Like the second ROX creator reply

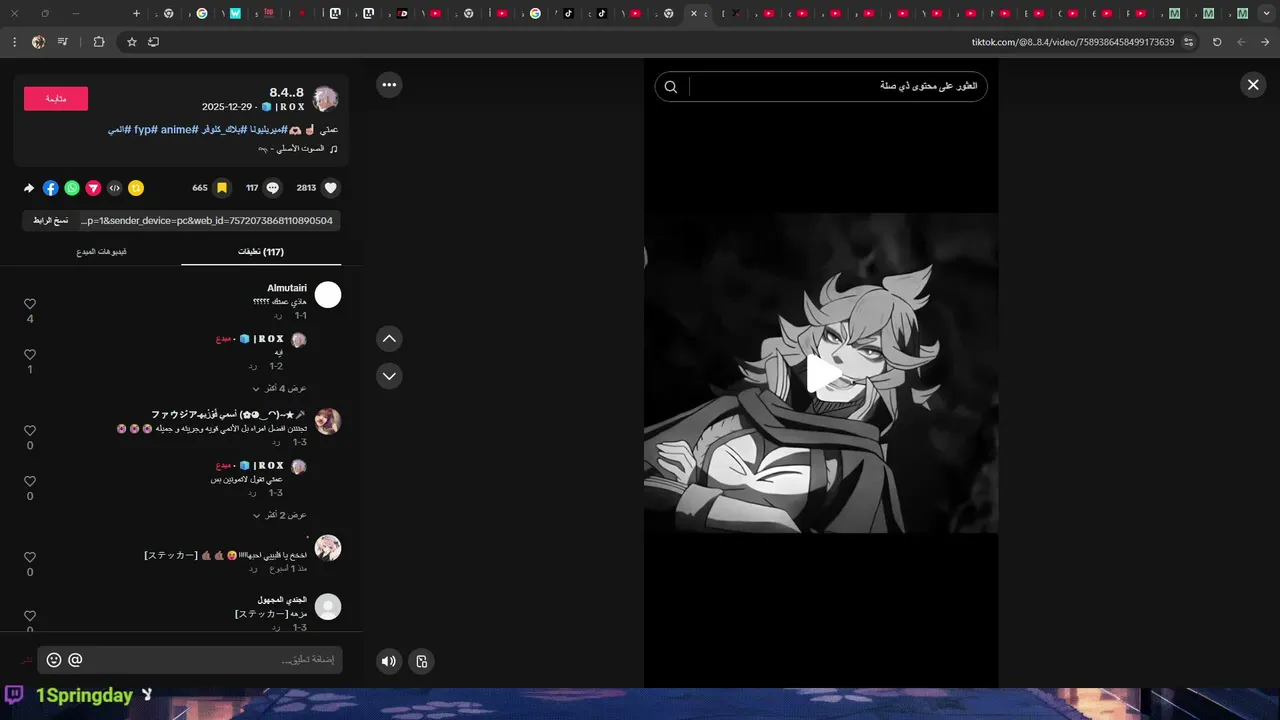tap(30, 482)
